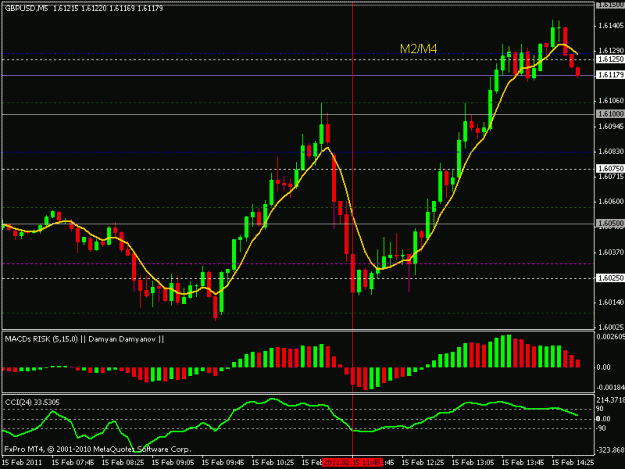This screenshot has width=625, height=469.
Task: Click the 15 Feb 13:45 time label
Action: click(x=523, y=463)
